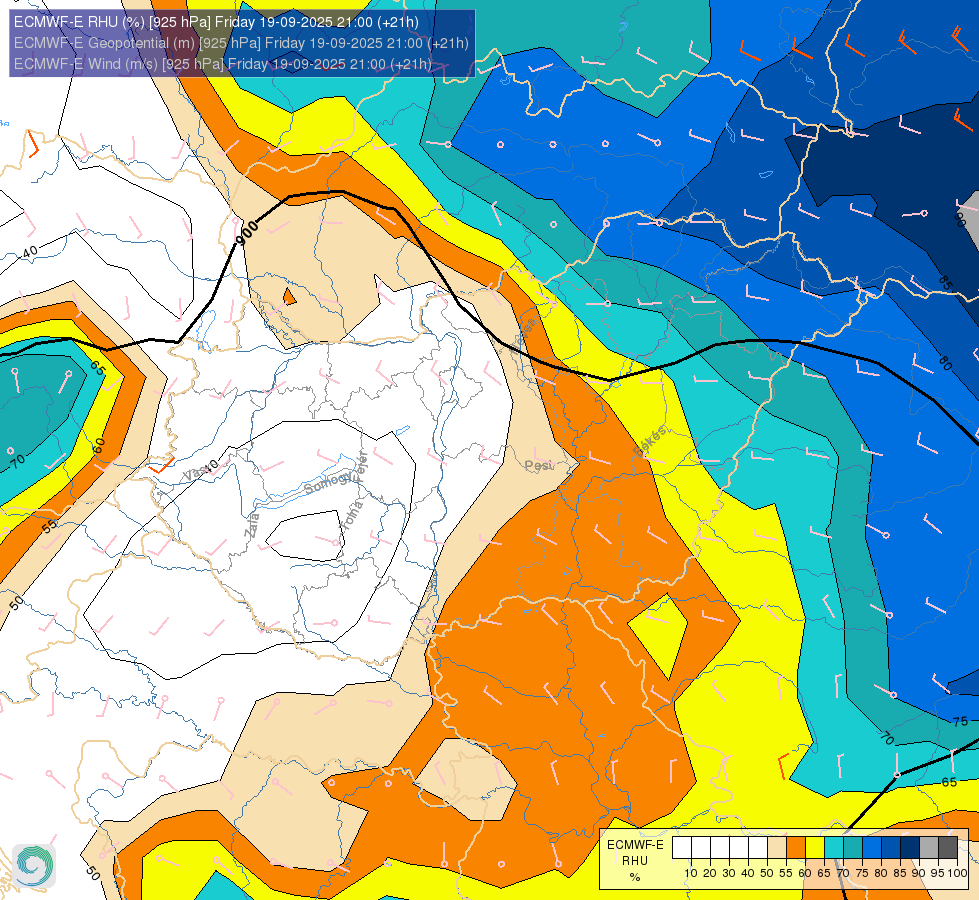
Task: Pick the yellow 60–65 legend swatch
Action: tap(815, 848)
